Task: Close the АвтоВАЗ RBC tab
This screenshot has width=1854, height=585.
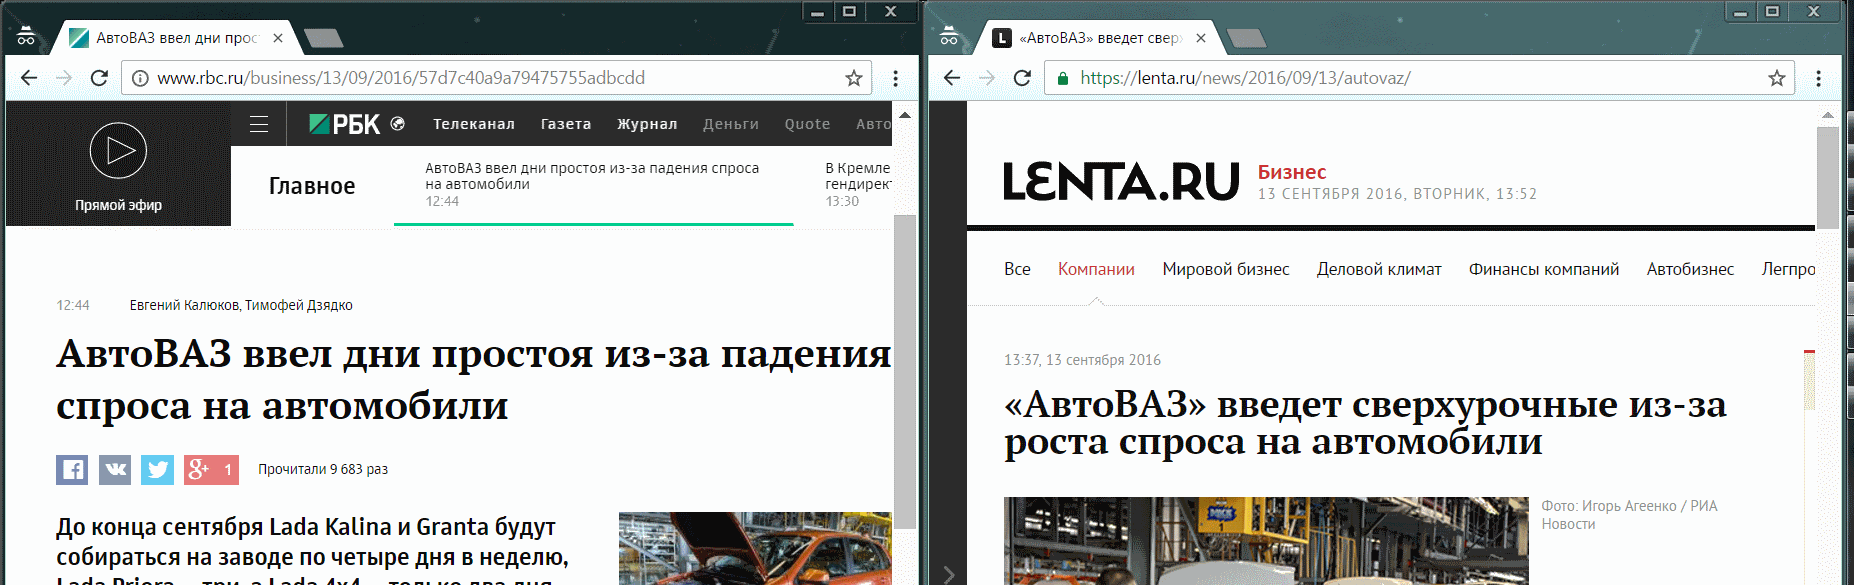Action: click(278, 38)
